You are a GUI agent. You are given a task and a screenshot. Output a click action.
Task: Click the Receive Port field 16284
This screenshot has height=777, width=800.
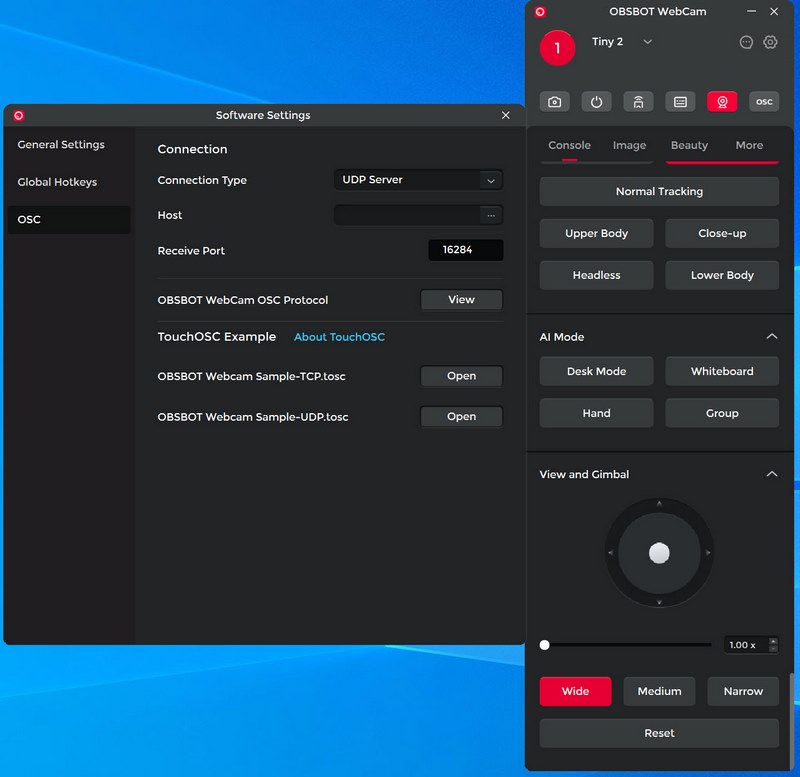pos(465,250)
